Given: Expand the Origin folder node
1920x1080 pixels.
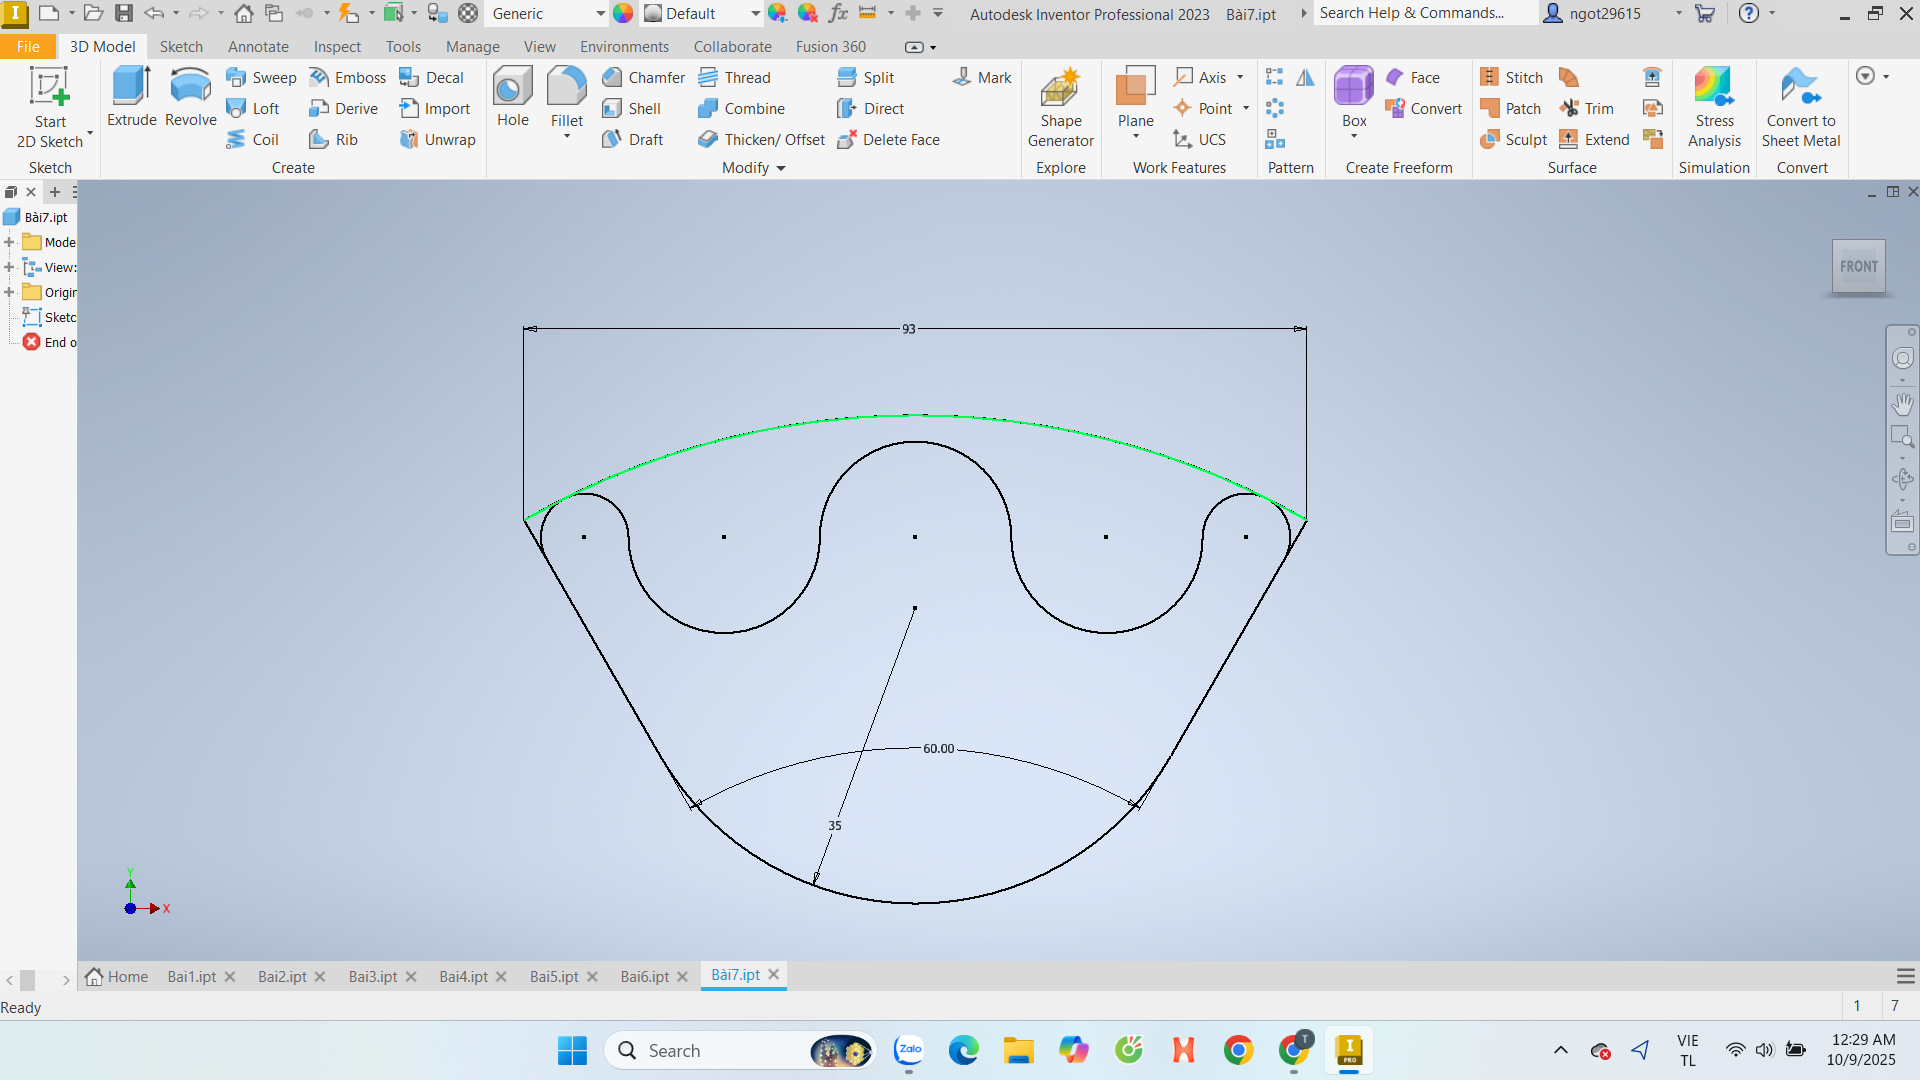Looking at the screenshot, I should click(9, 292).
